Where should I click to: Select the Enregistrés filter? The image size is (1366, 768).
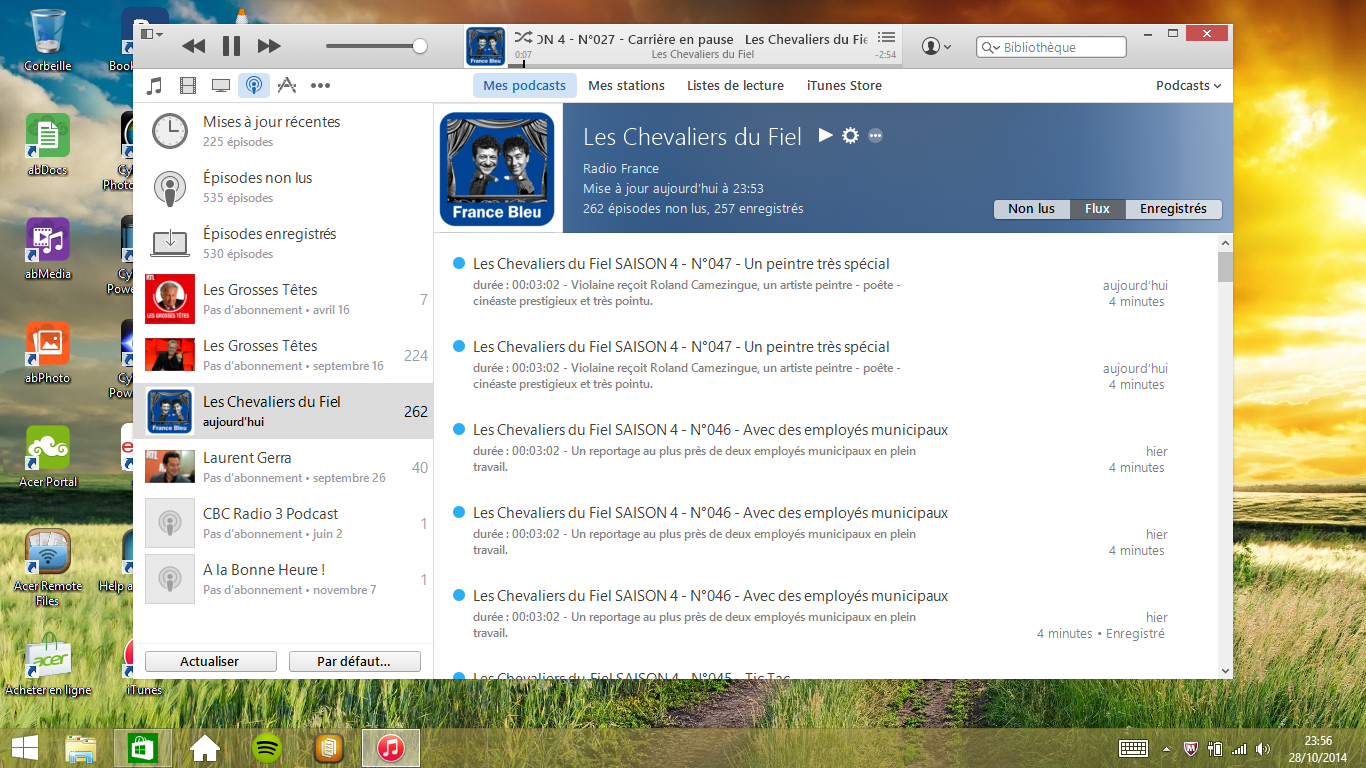[x=1173, y=209]
